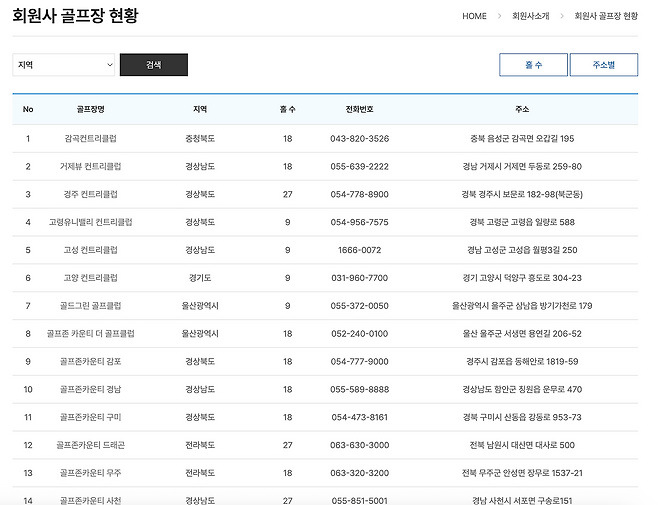Click the 전화번호 column header
The width and height of the screenshot is (658, 505).
[359, 109]
